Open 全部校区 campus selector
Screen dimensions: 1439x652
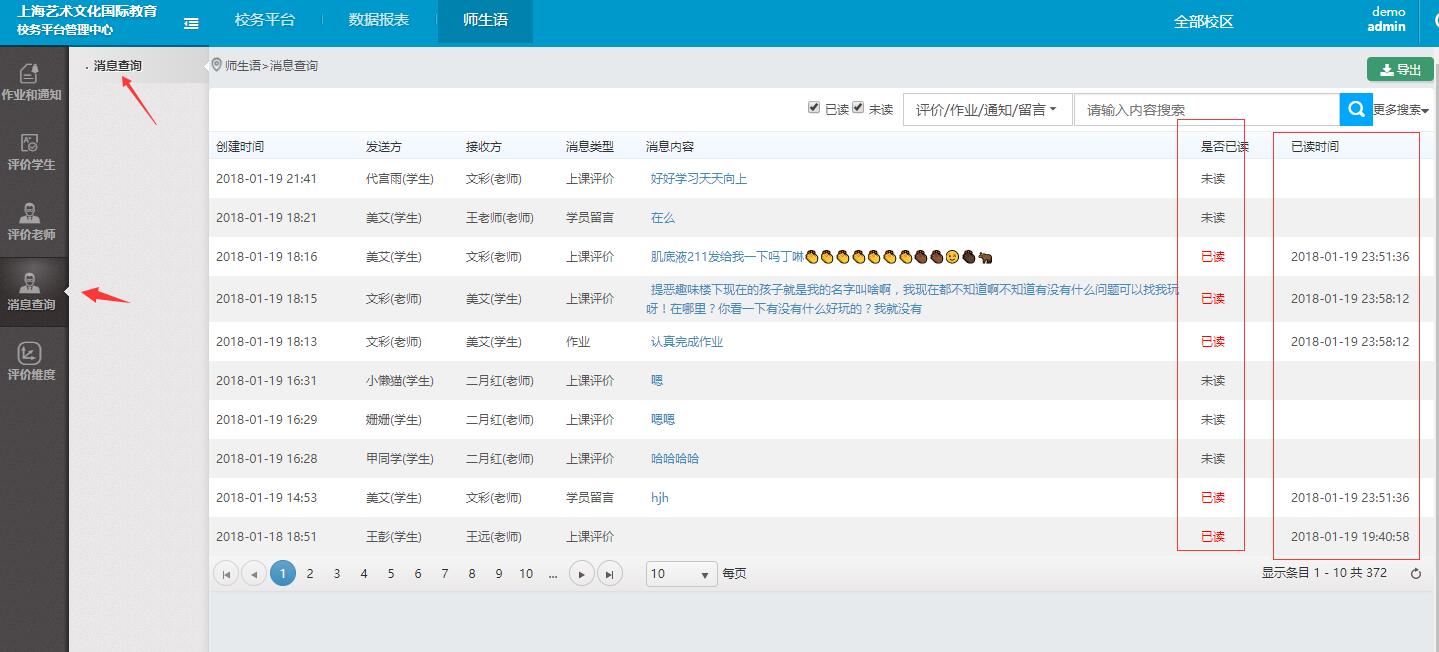click(x=1204, y=22)
